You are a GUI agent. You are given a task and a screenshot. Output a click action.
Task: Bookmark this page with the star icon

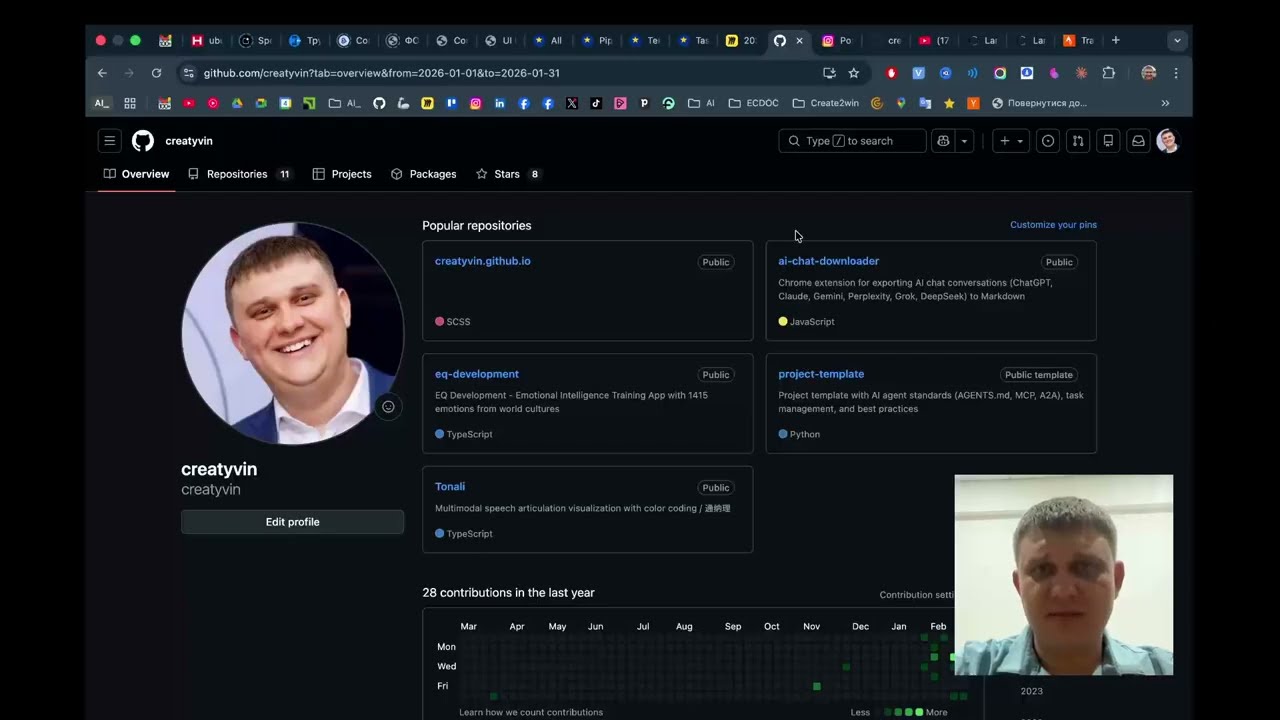tap(854, 73)
